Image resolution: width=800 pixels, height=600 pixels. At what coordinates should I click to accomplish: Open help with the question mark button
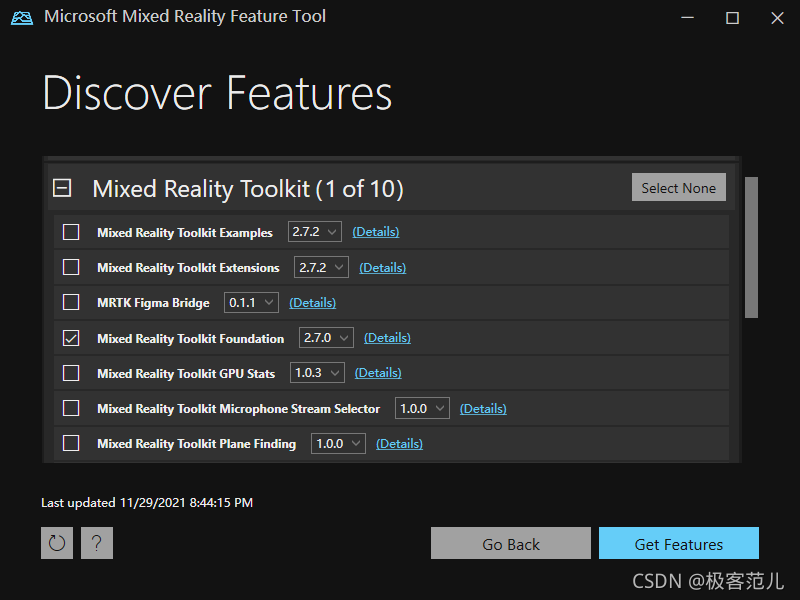96,543
